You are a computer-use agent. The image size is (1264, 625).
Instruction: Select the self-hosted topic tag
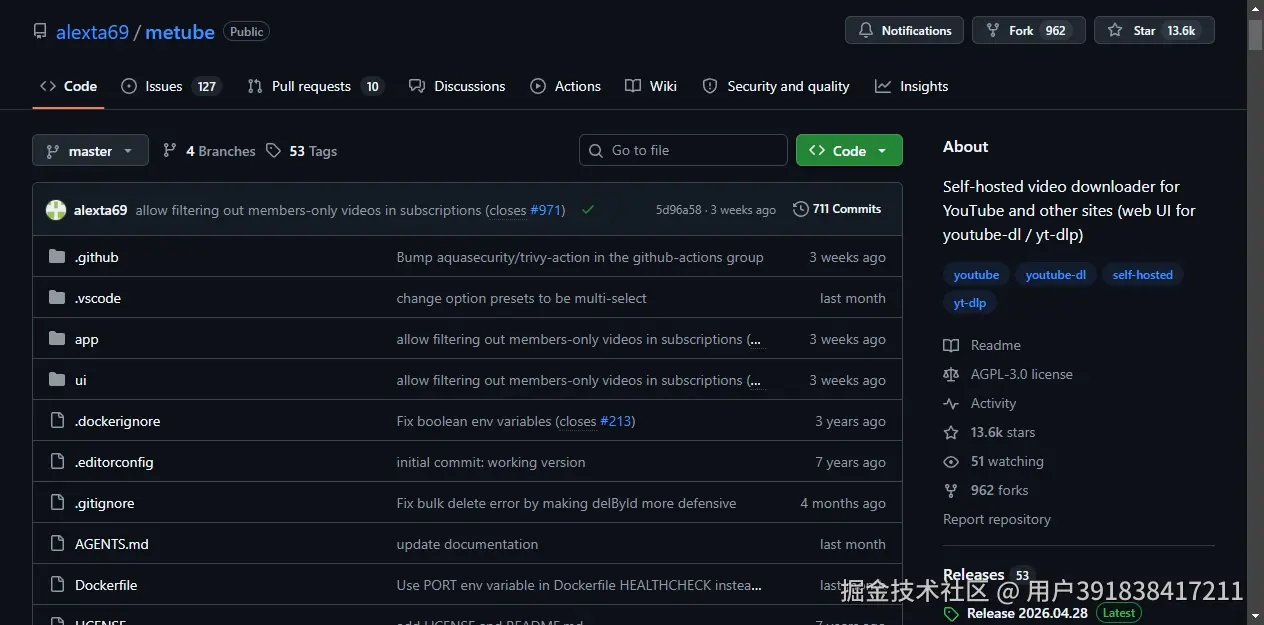tap(1142, 275)
